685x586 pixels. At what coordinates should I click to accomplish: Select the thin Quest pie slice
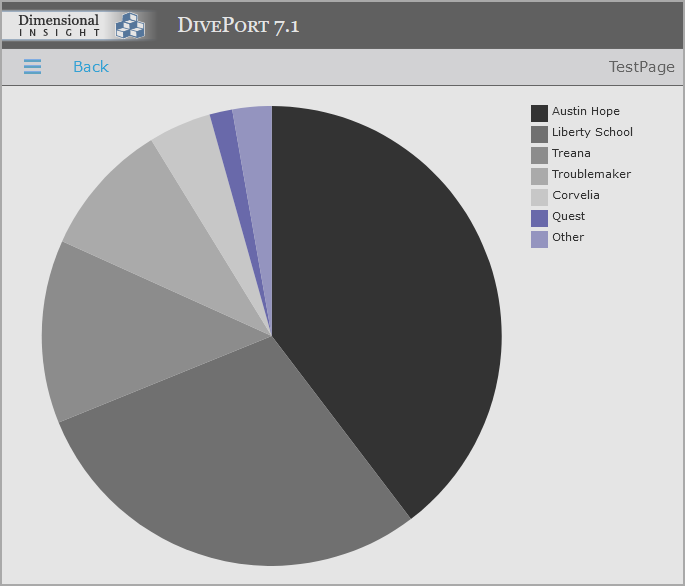pyautogui.click(x=227, y=150)
